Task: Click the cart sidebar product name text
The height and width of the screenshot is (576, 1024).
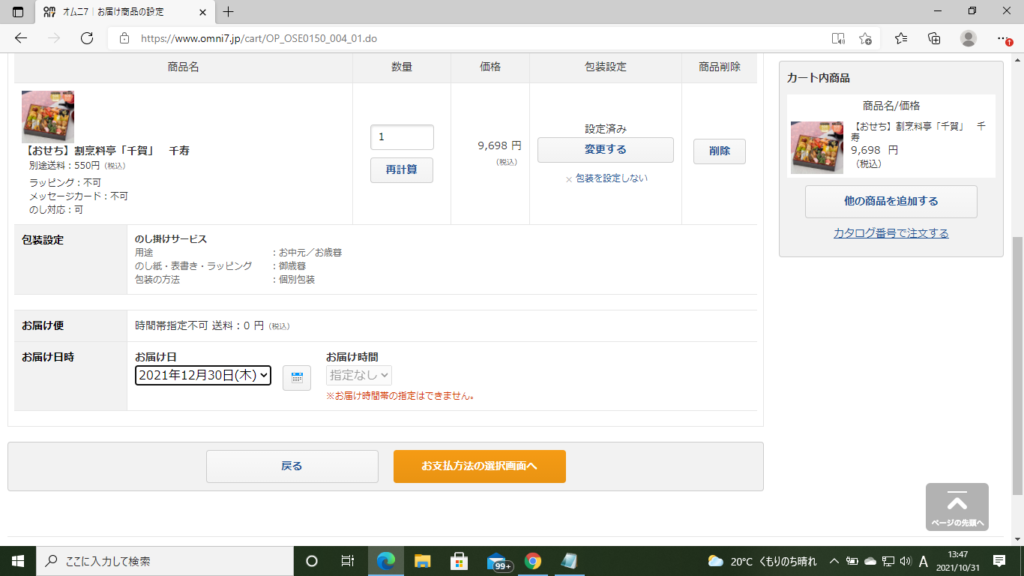Action: click(x=918, y=131)
